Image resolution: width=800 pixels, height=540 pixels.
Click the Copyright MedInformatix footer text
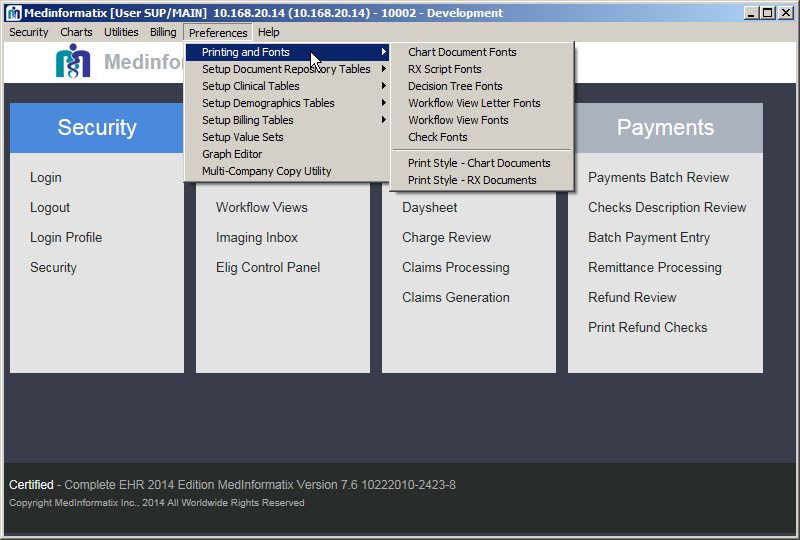[157, 503]
